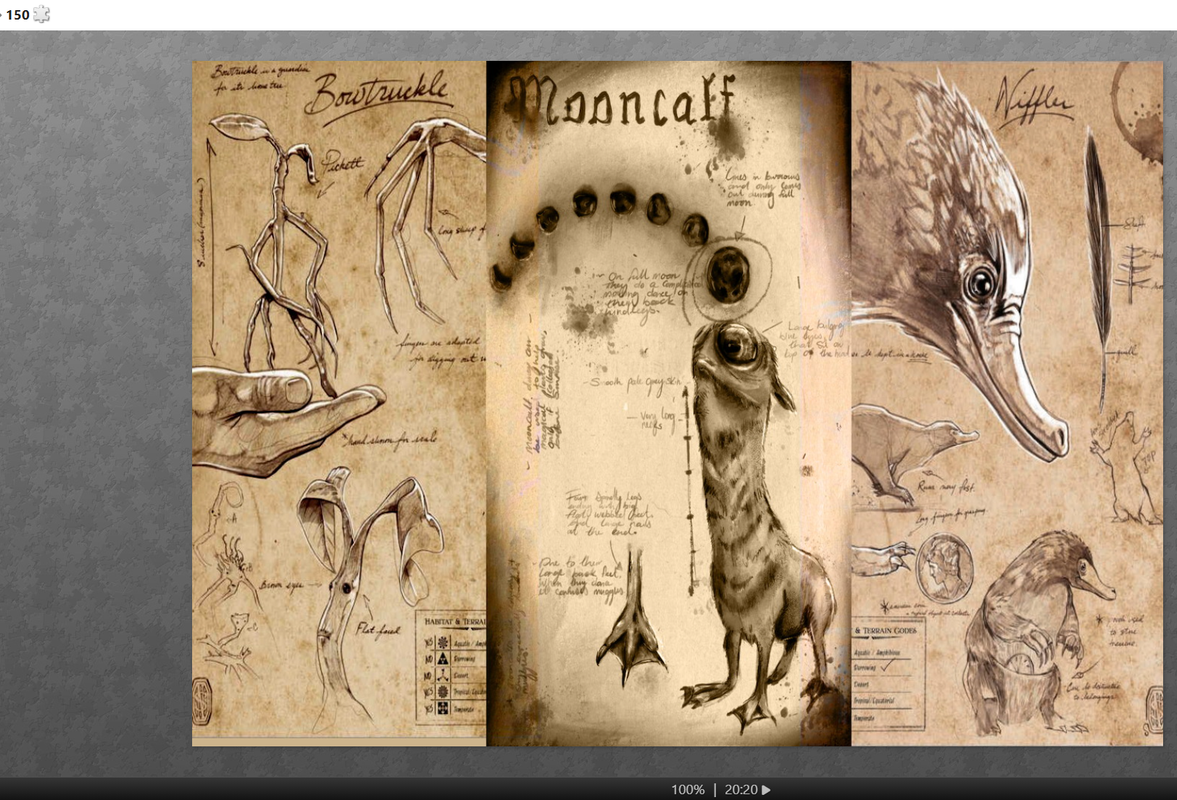Click the 100% completion indicator
1177x800 pixels.
coord(688,789)
